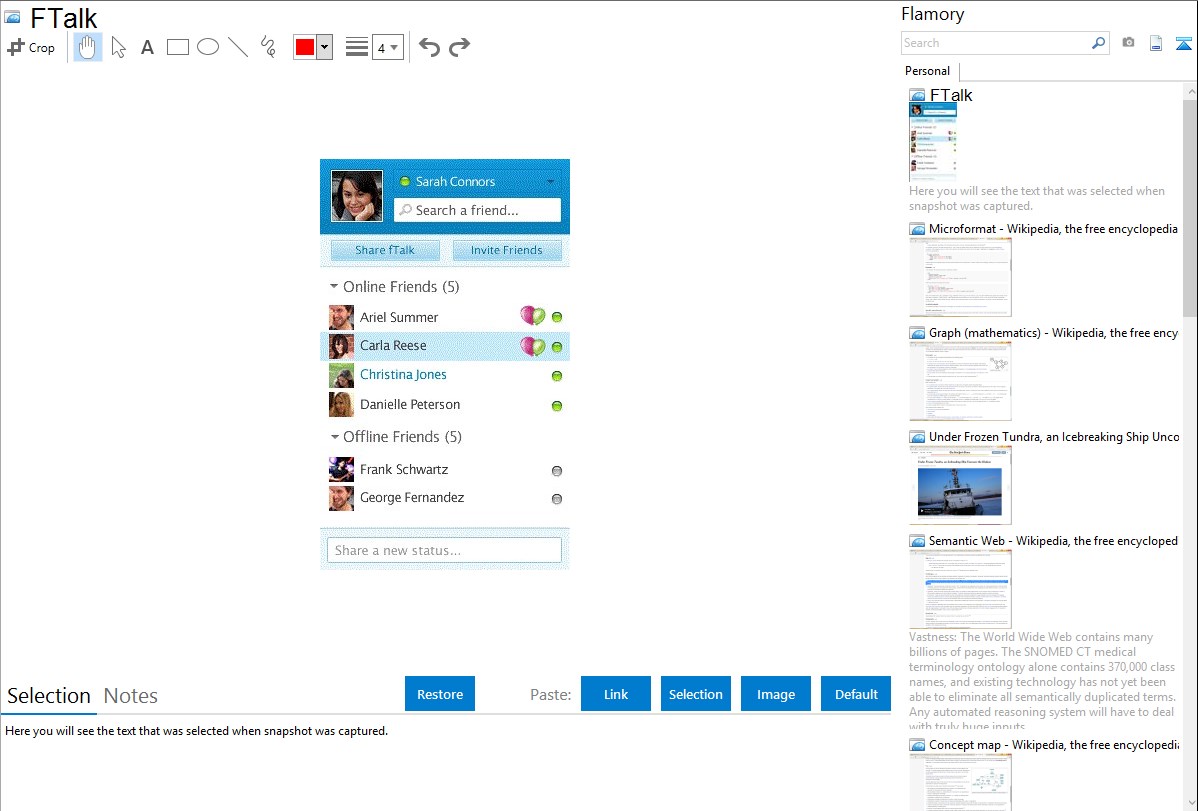Click the camera capture icon
1198x811 pixels.
pyautogui.click(x=1128, y=43)
